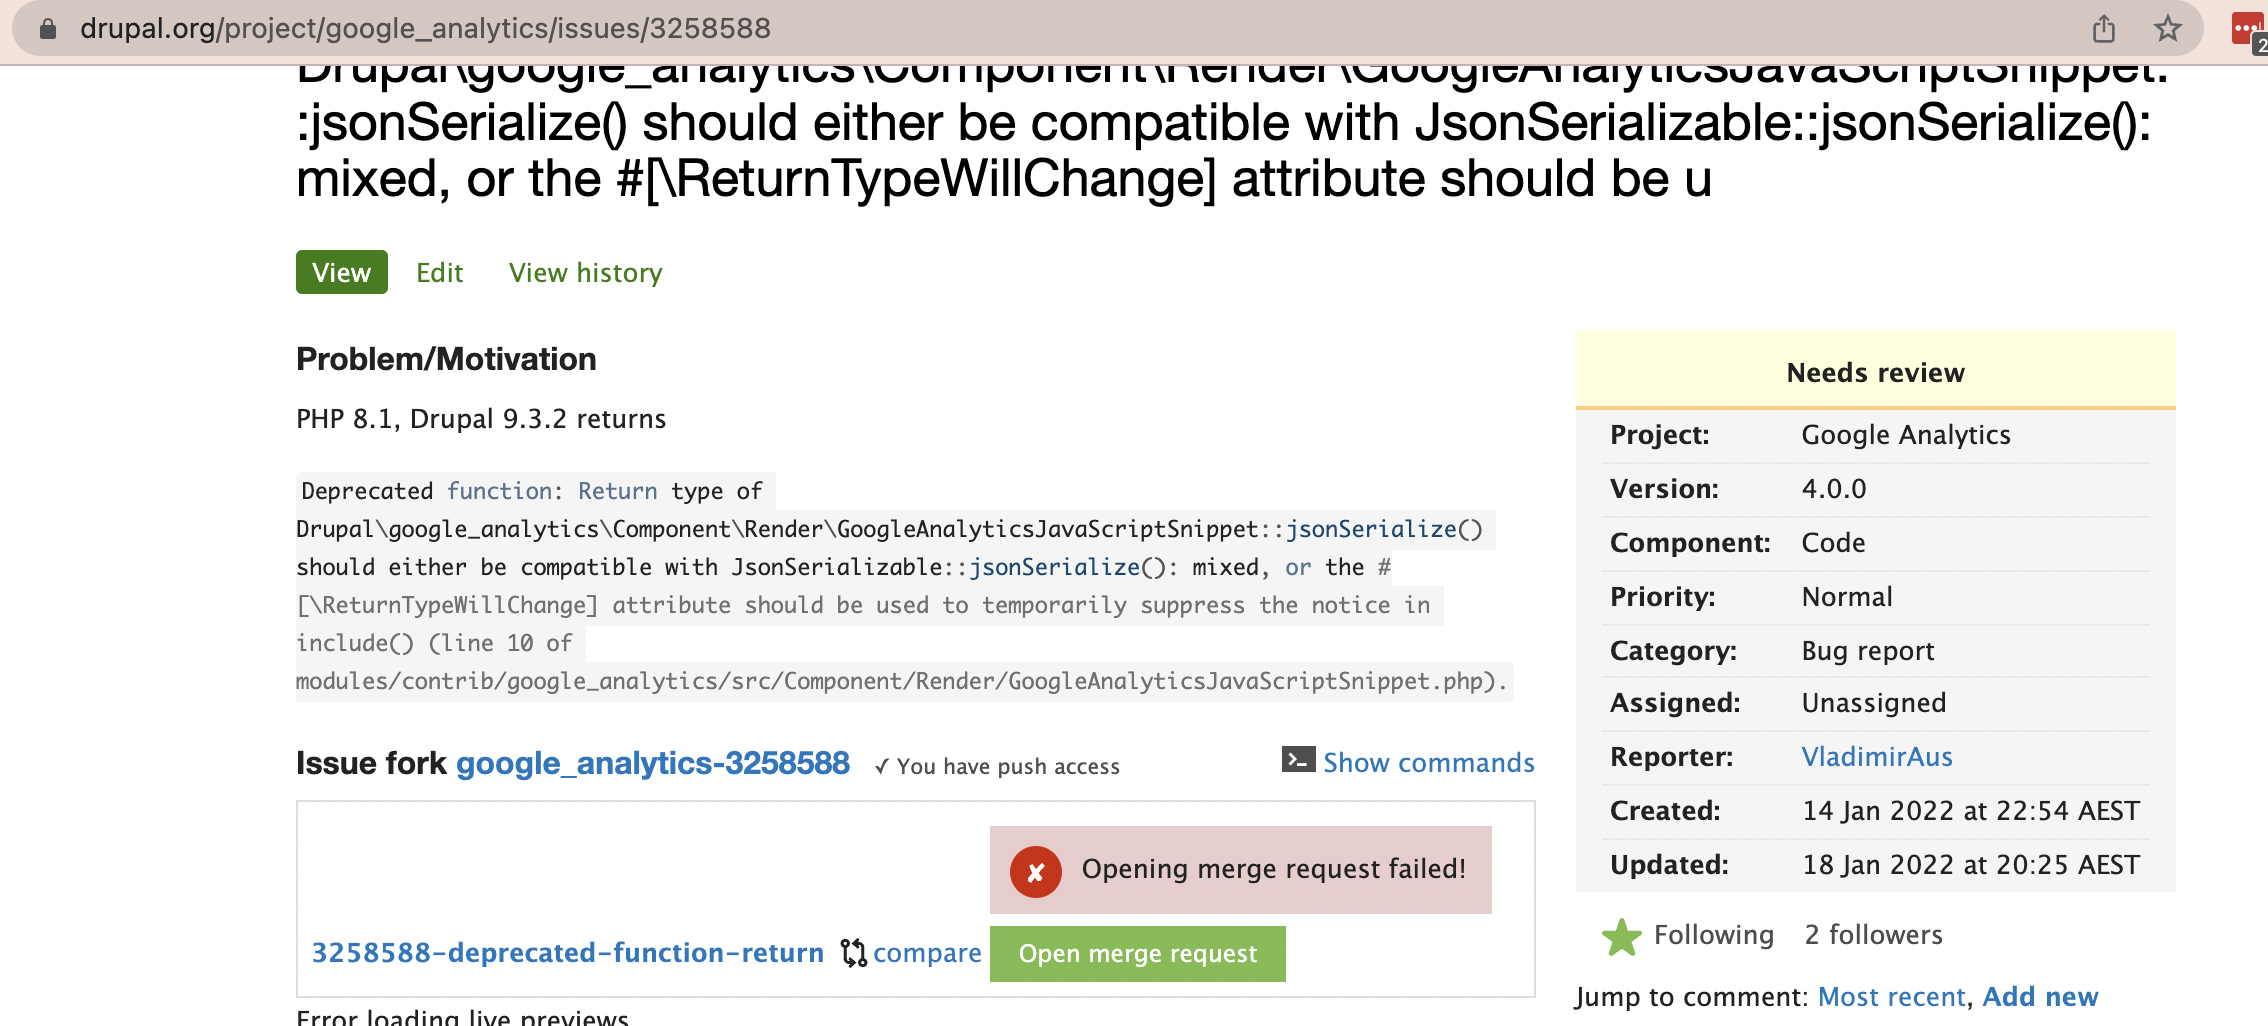Click the compare link
Screen dimensions: 2268x1026
click(x=927, y=953)
